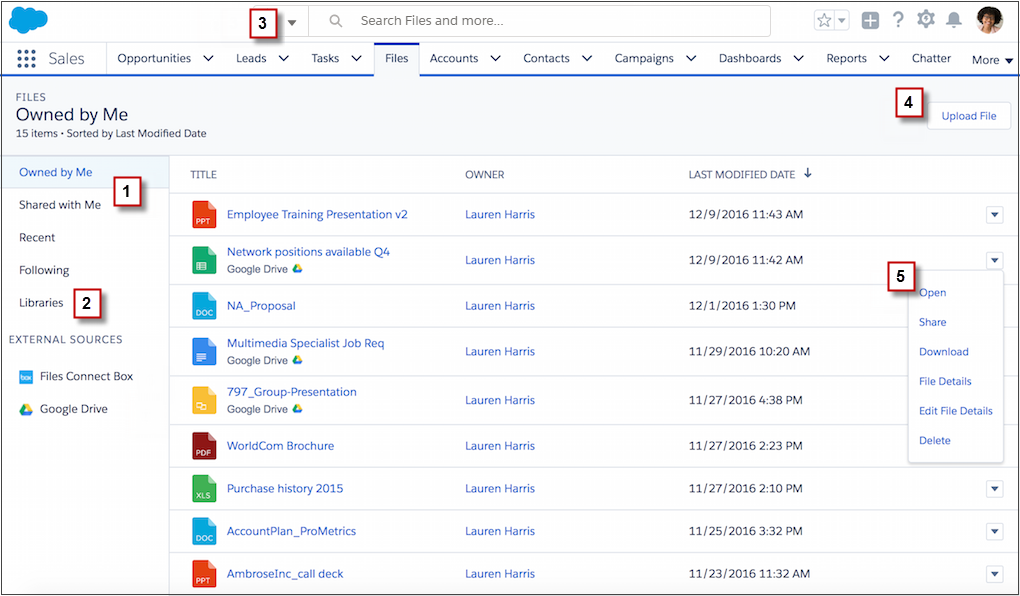Click PDF icon for WorldCom Brochure
Viewport: 1020px width, 596px height.
(x=204, y=446)
